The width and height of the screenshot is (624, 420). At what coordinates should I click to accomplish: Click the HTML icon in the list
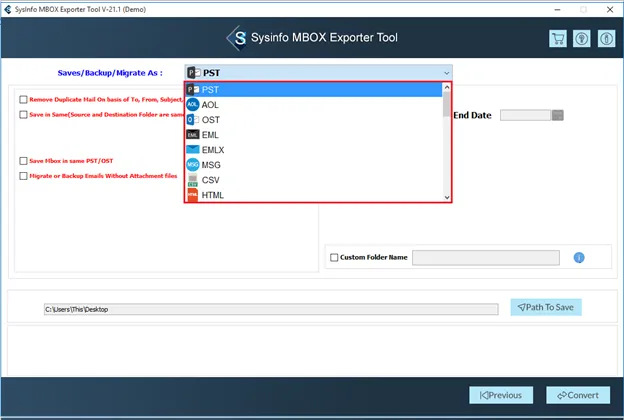193,195
